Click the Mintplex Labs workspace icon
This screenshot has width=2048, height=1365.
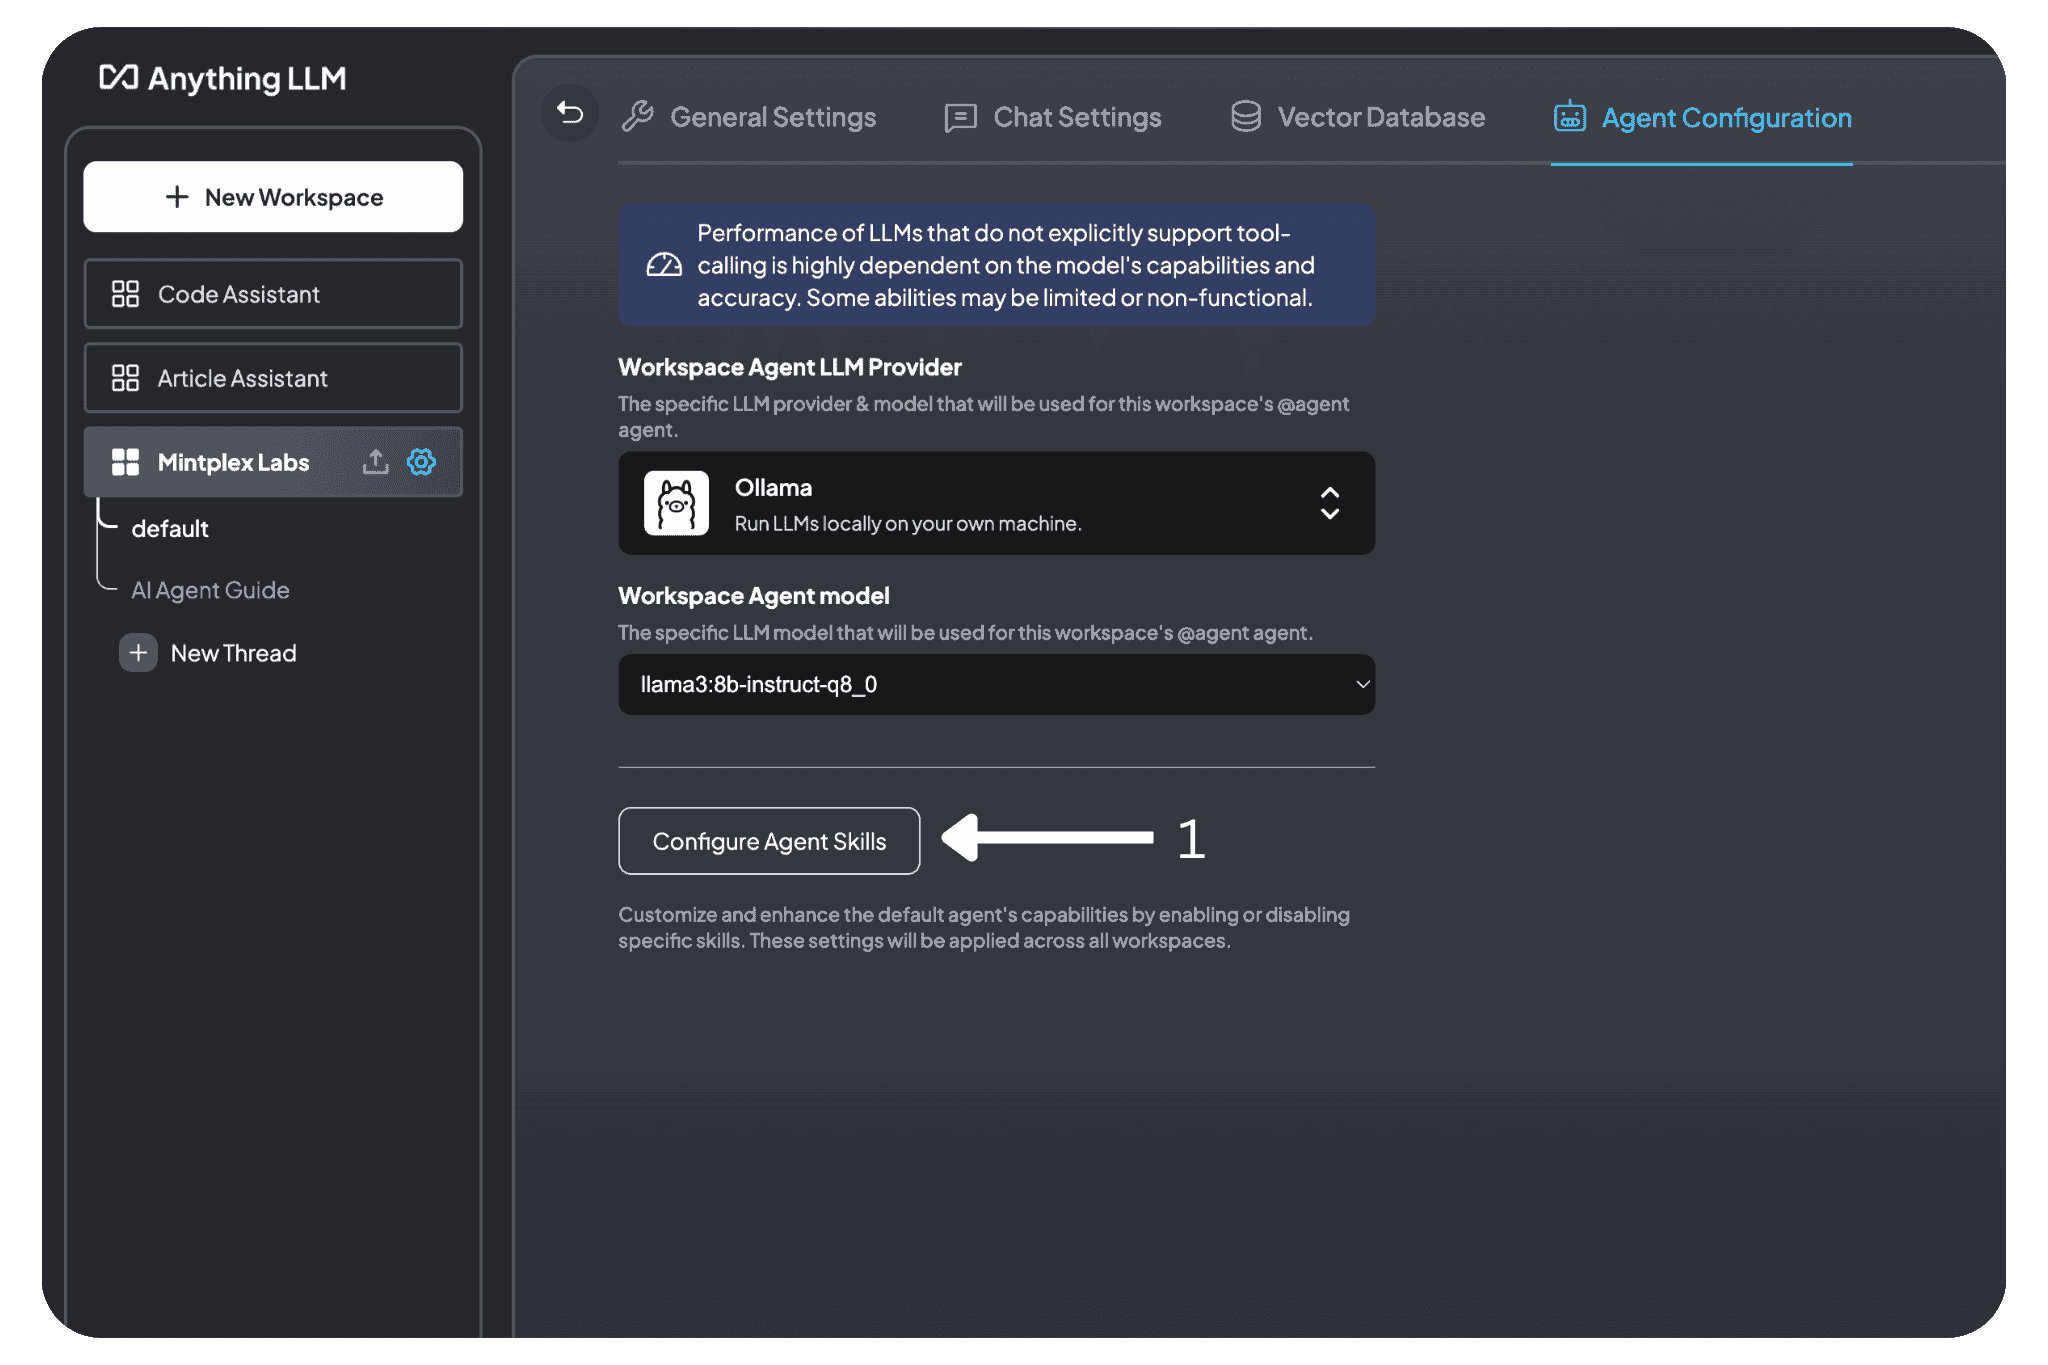[x=122, y=462]
